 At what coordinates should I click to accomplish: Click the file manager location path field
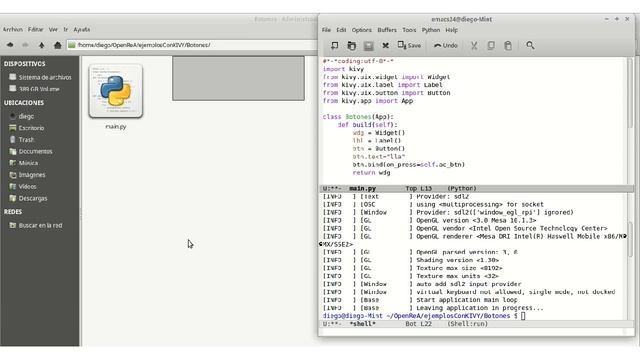coord(192,45)
